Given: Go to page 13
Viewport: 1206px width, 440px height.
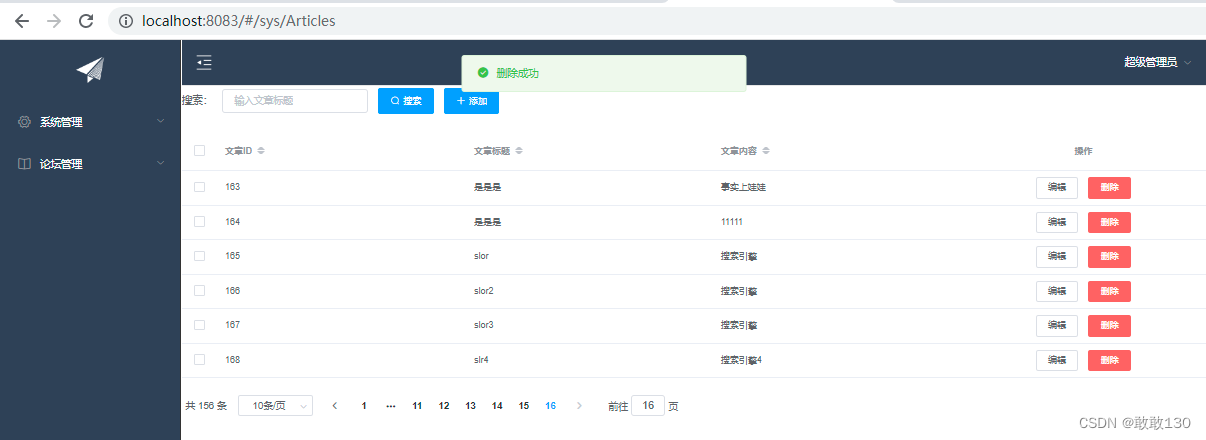Looking at the screenshot, I should click(471, 406).
